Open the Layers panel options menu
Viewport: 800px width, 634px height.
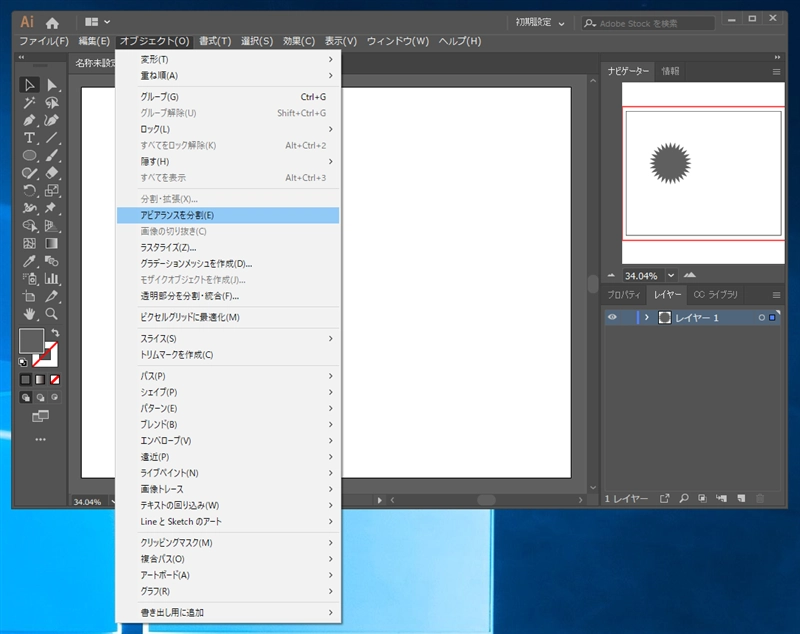click(x=776, y=295)
